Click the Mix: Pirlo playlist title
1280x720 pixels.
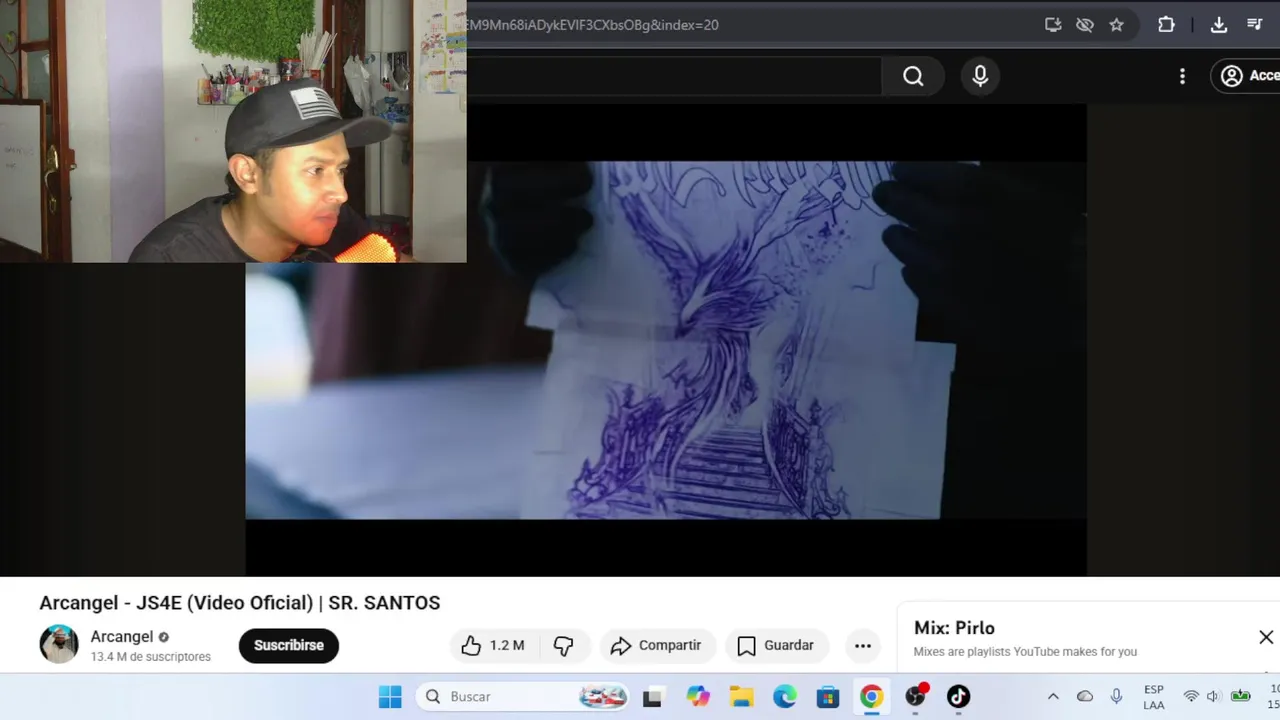coord(954,628)
